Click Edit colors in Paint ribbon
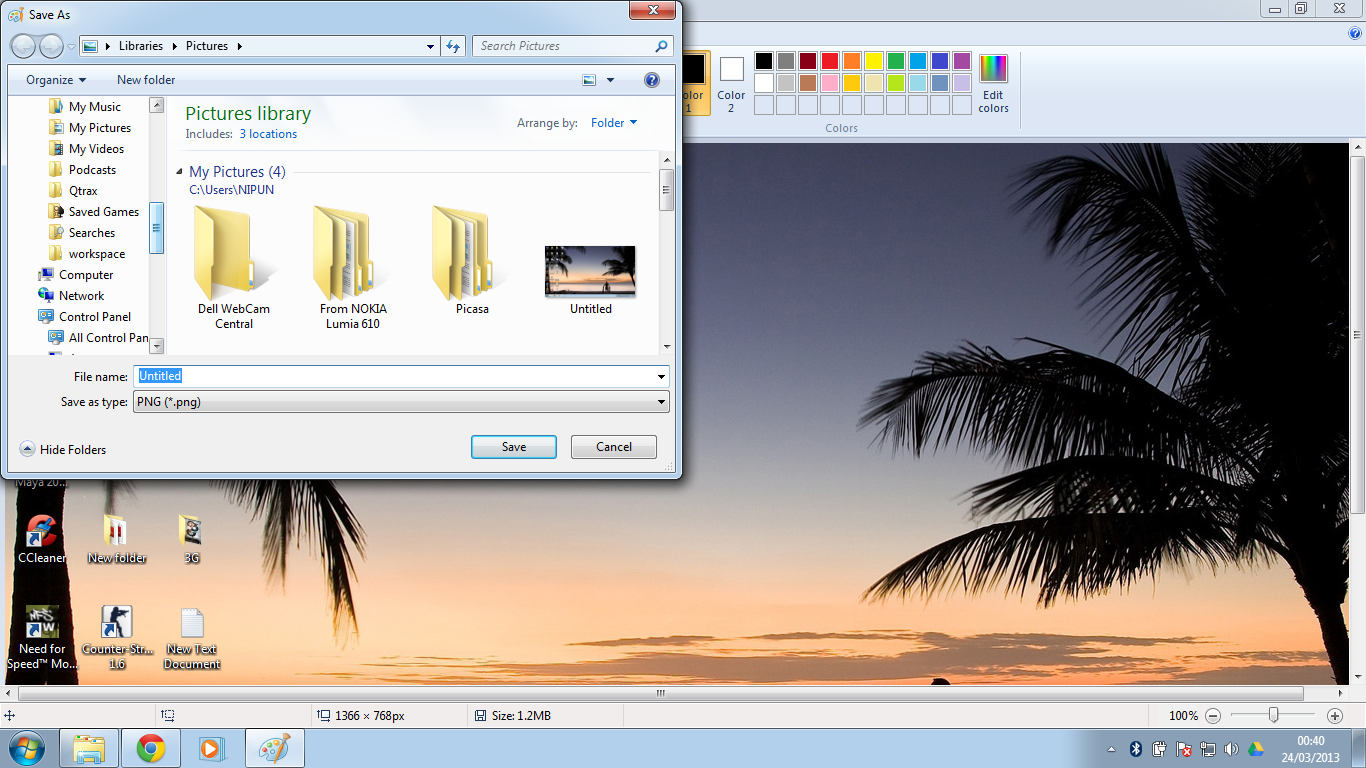1366x768 pixels. [993, 84]
